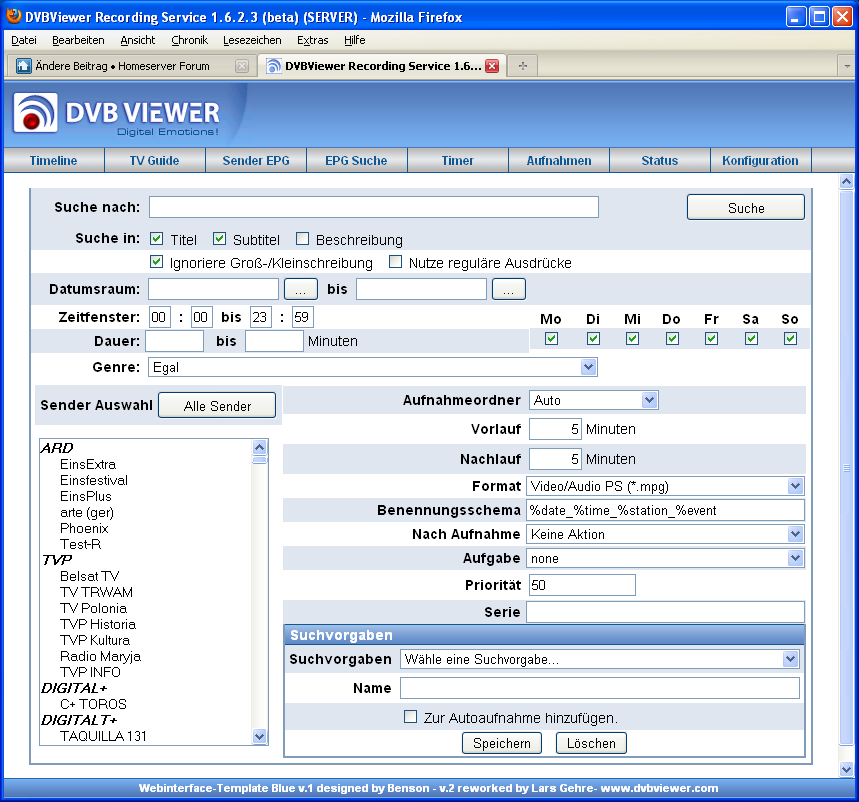Open start date picker button
The image size is (859, 802).
300,289
